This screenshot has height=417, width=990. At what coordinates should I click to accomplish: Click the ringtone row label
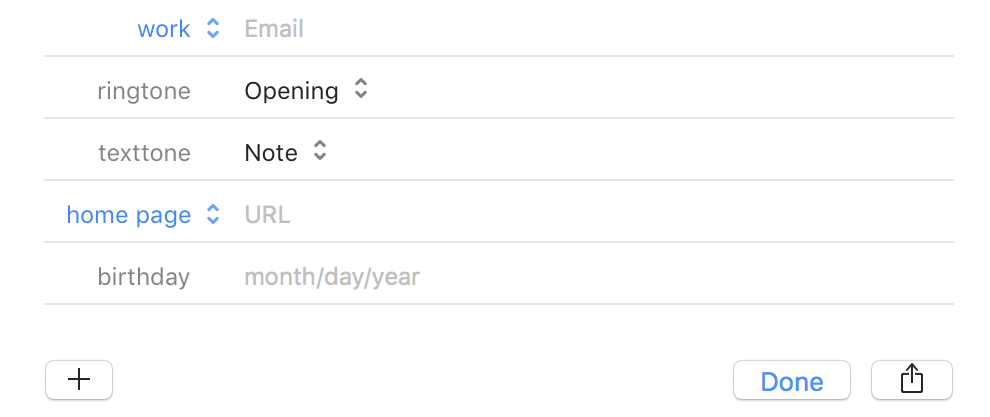click(144, 91)
